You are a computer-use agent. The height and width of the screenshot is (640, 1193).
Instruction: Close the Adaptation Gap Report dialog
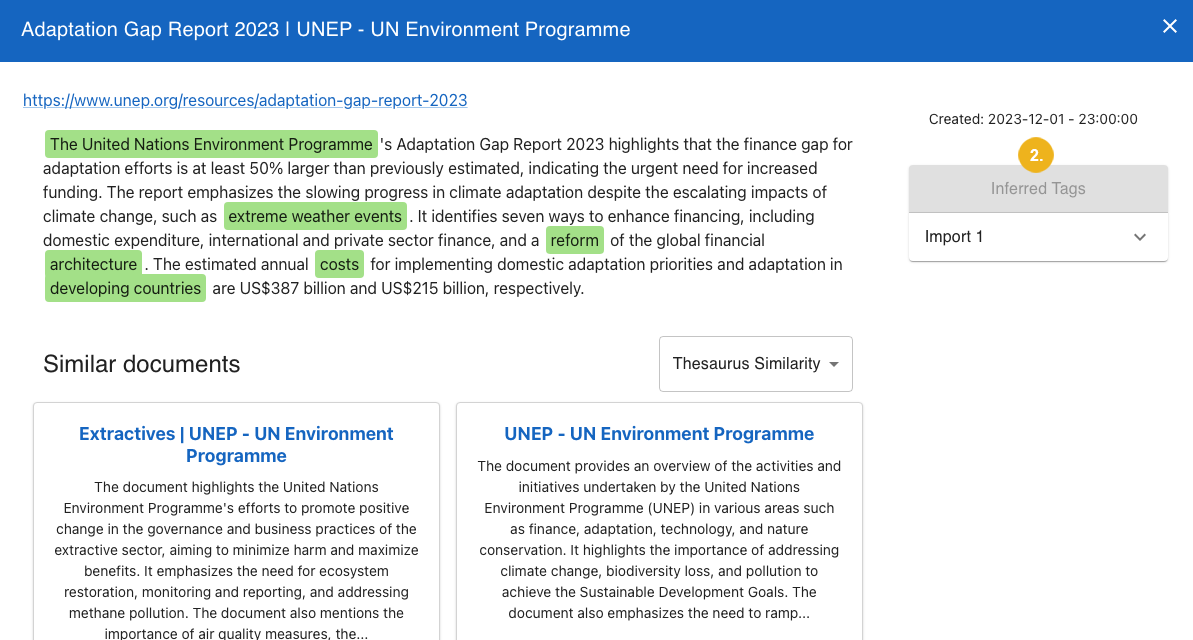pyautogui.click(x=1169, y=27)
